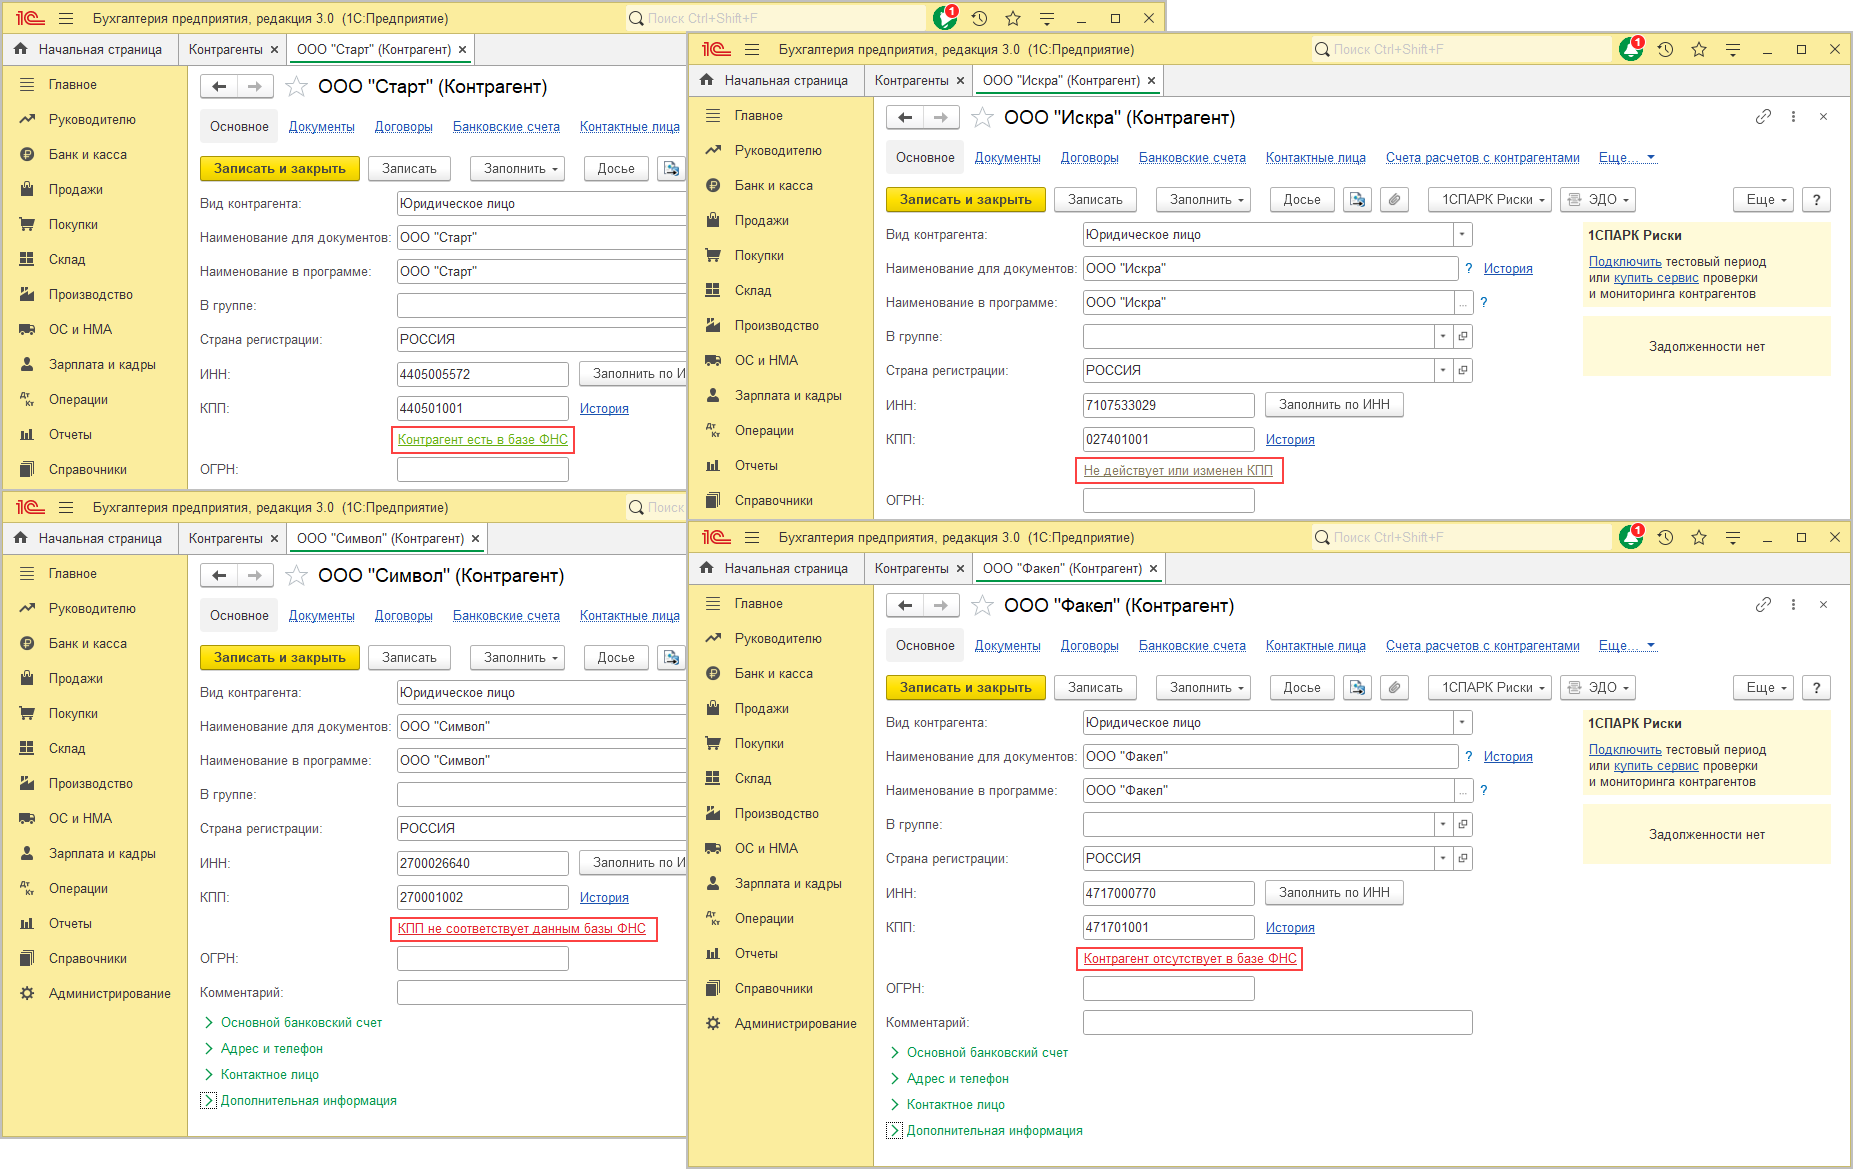This screenshot has height=1169, width=1853.
Task: Click report icon next to Досье in Искра
Action: point(1357,200)
